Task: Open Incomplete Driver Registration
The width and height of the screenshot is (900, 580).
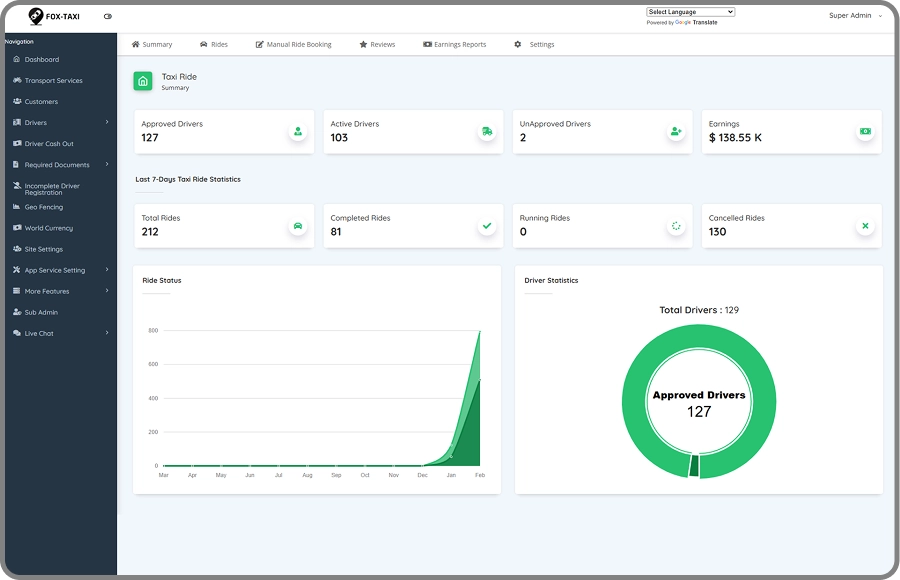Action: click(x=61, y=189)
